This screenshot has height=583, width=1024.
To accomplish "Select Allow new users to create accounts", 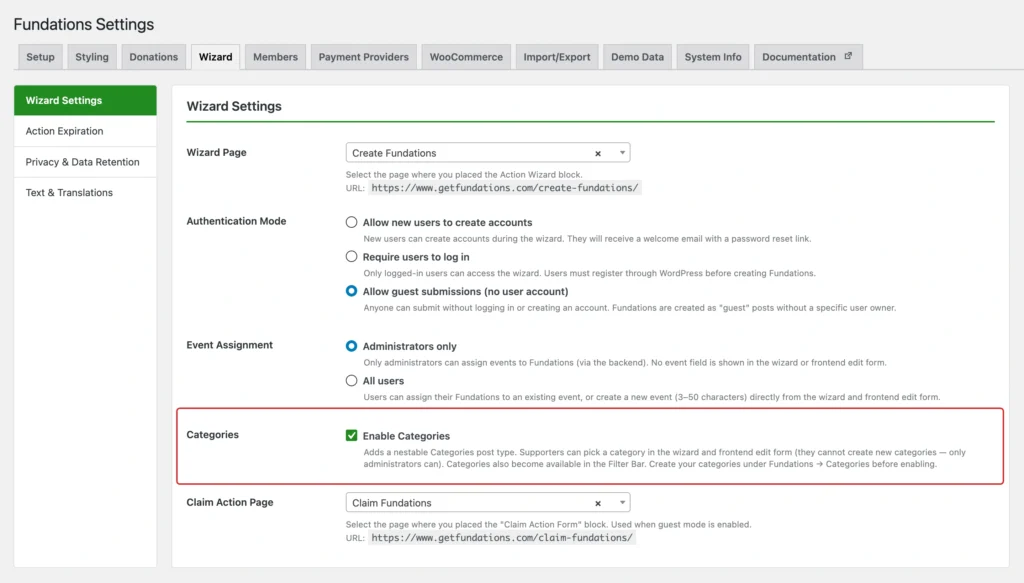I will coord(351,222).
